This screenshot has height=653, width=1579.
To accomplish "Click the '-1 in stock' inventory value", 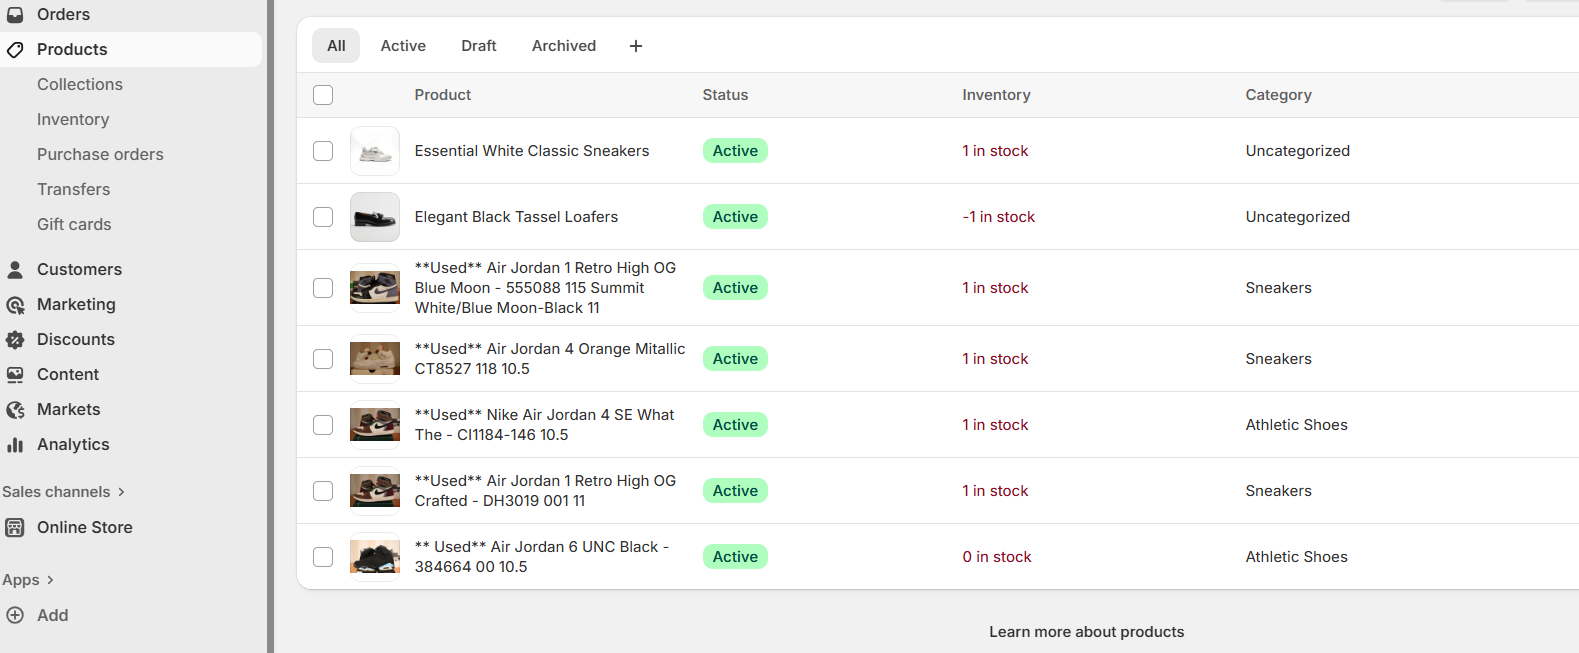I will tap(998, 217).
